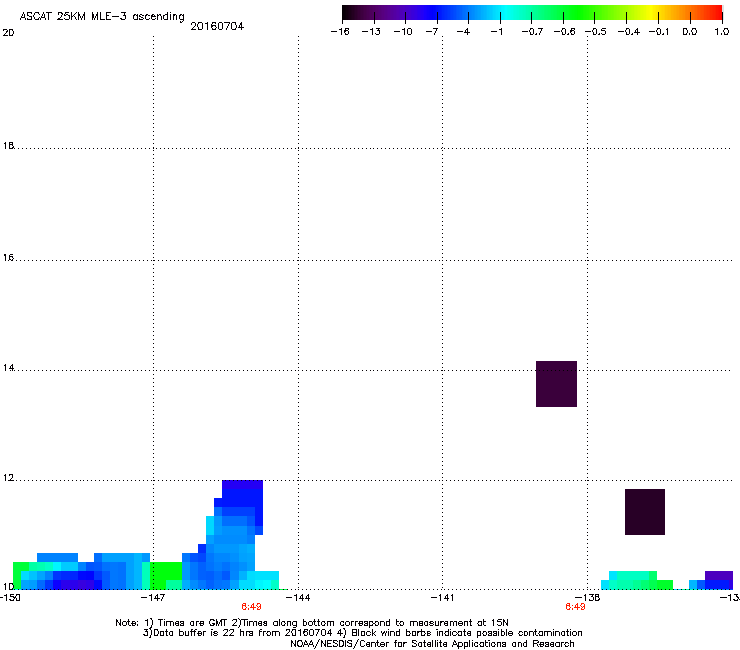This screenshot has width=740, height=650.
Task: Click the red end of the color bar
Action: 714,12
